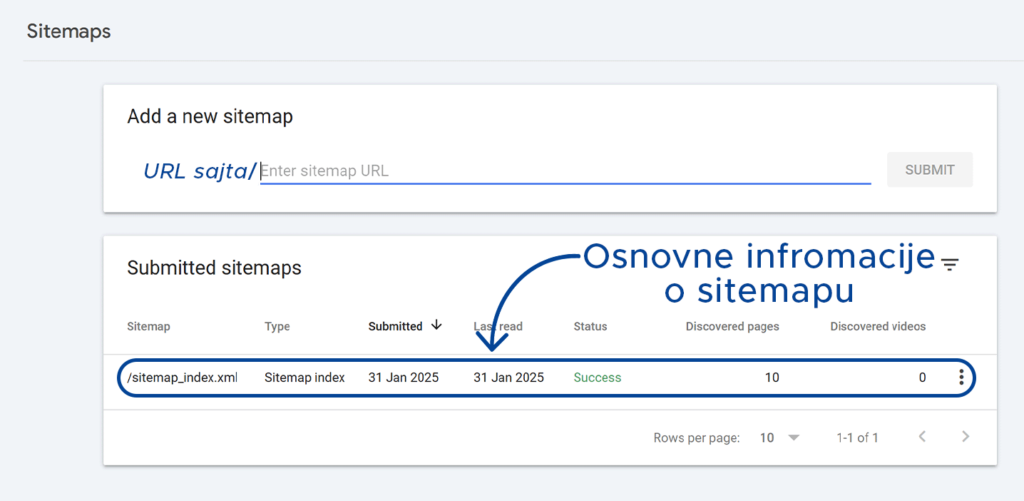
Task: Click the Discovered videos column header
Action: coord(878,327)
